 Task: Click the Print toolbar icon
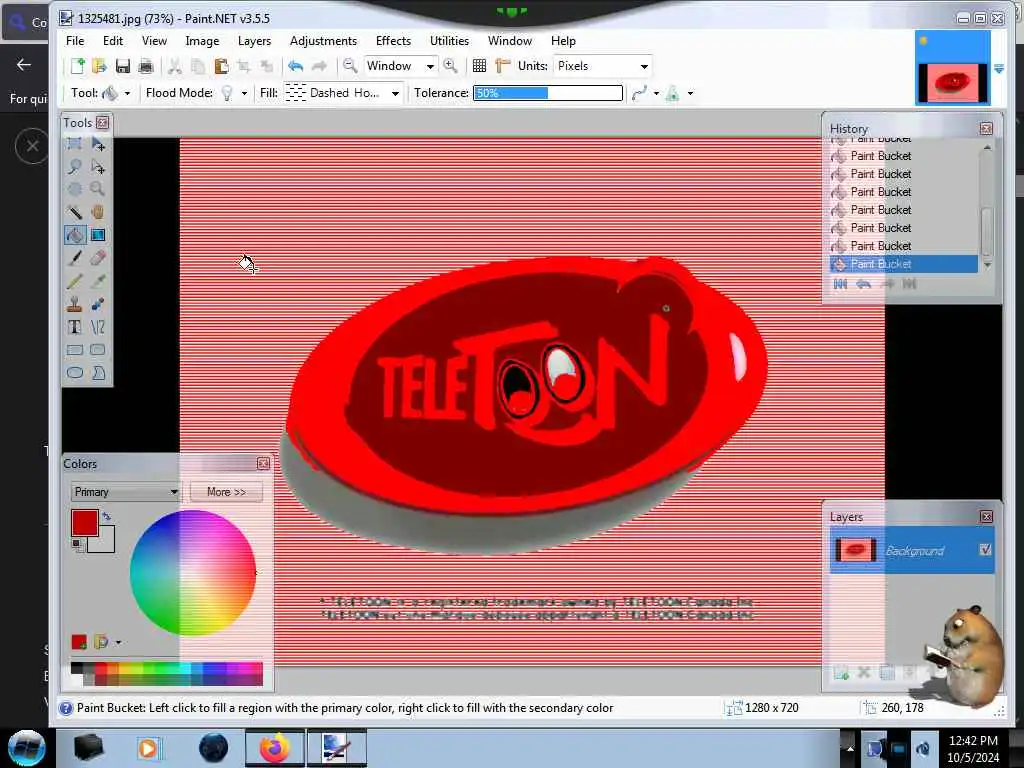146,66
